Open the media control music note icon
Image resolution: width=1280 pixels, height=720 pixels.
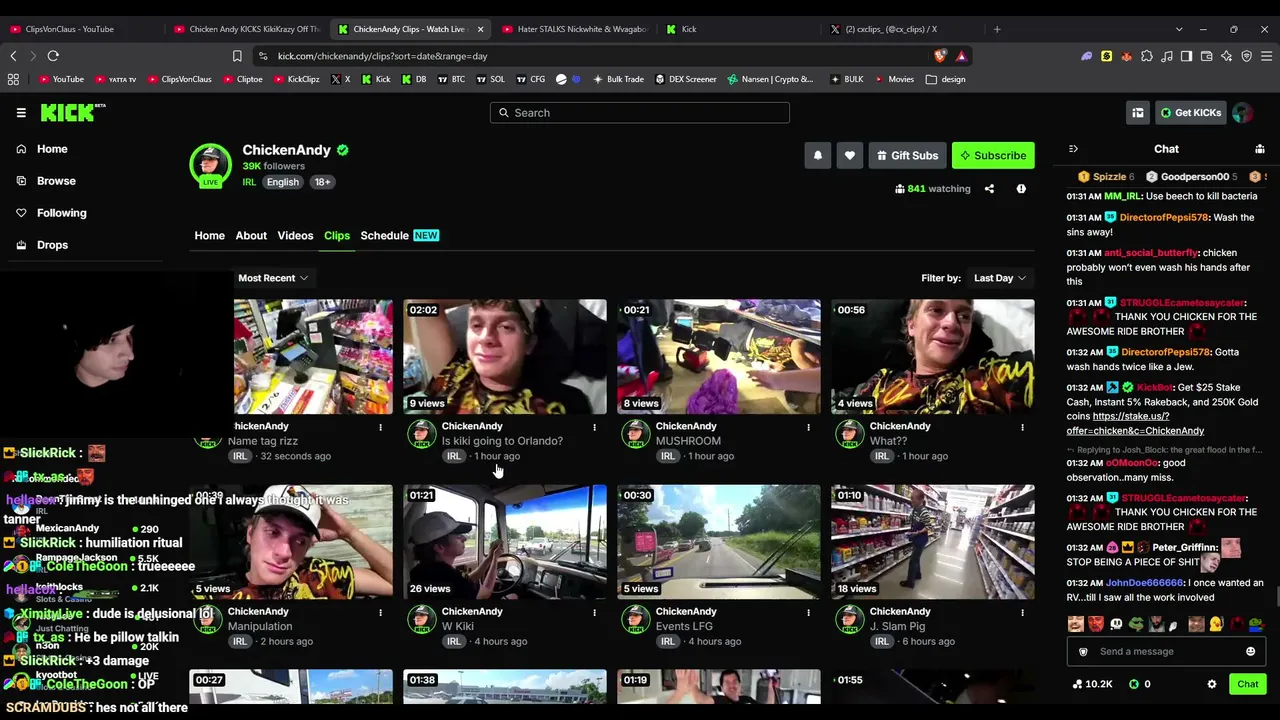coord(1167,56)
